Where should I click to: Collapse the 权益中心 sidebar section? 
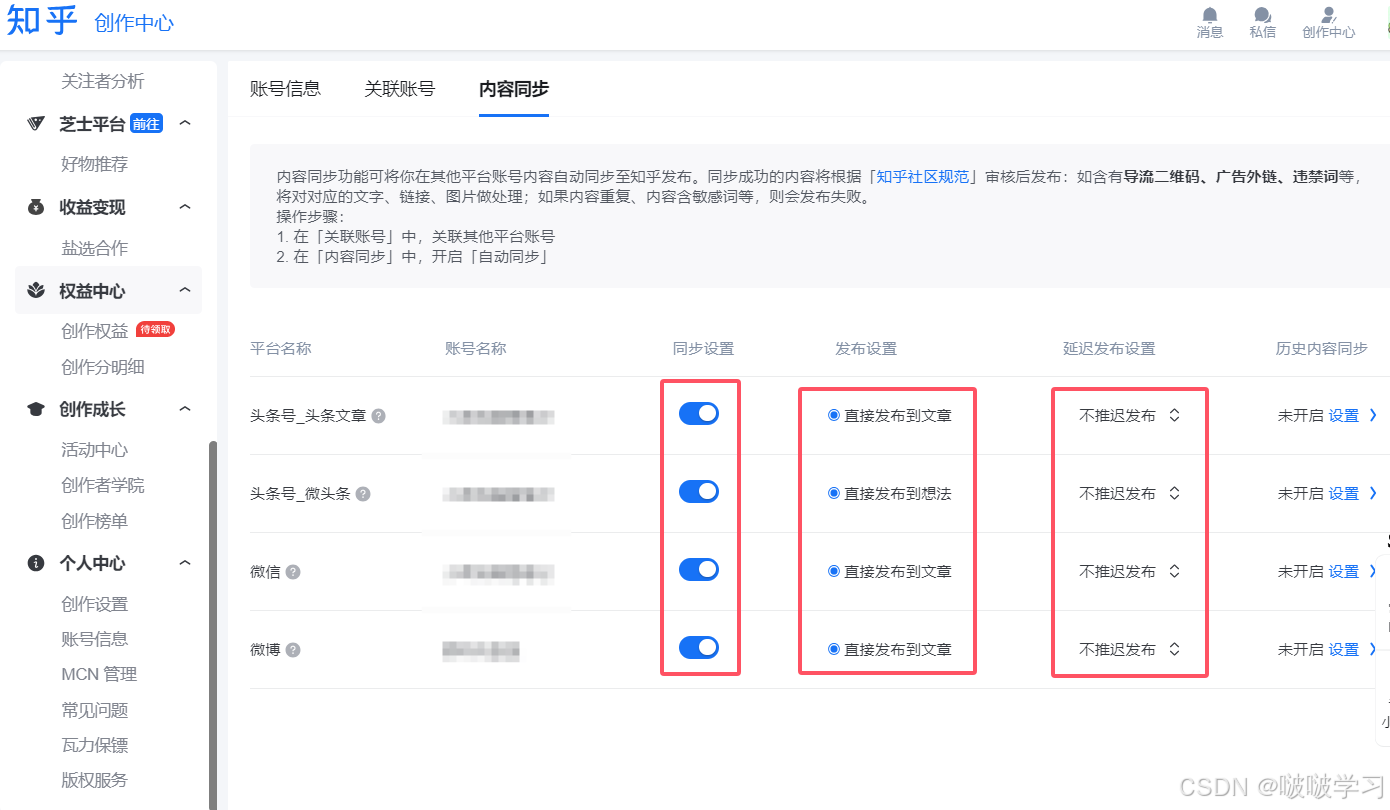coord(185,290)
